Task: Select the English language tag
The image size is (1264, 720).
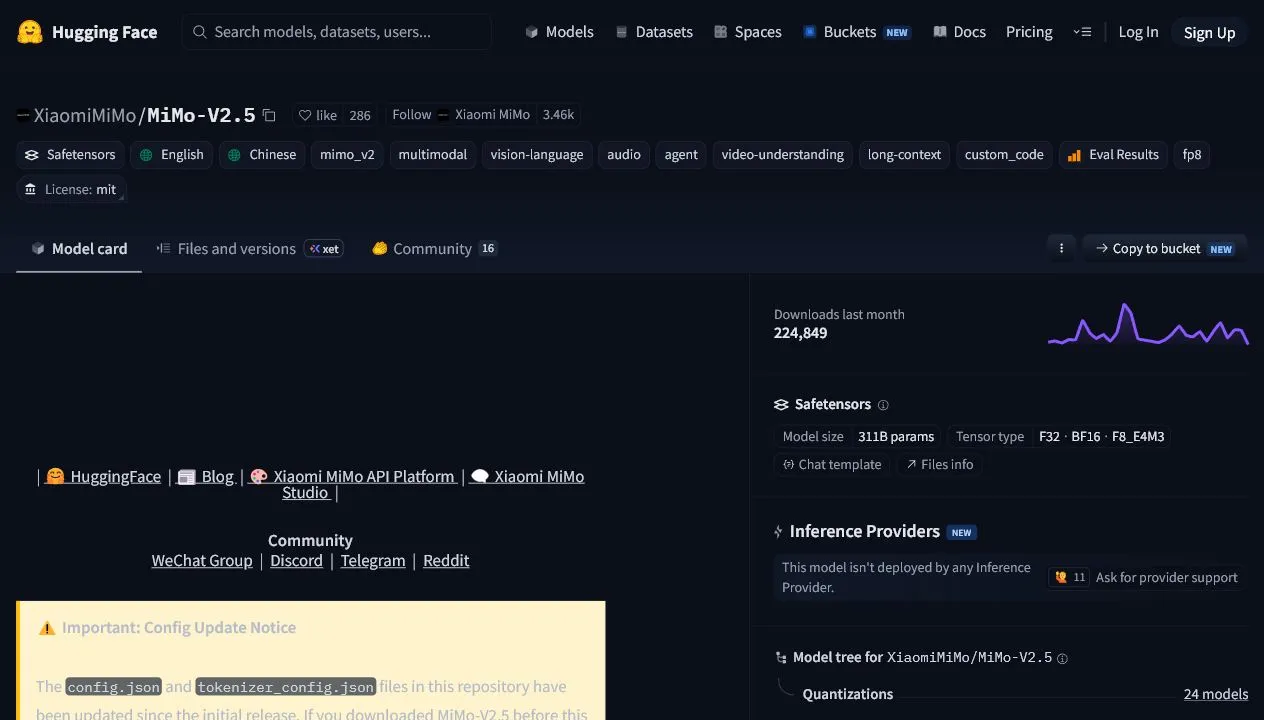Action: [x=171, y=155]
